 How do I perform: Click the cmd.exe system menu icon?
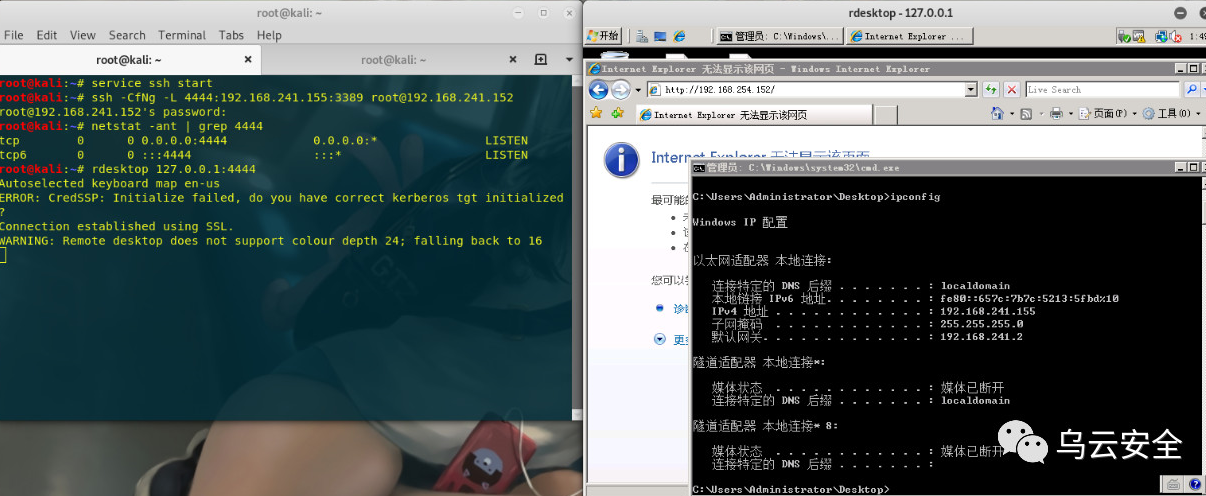click(x=699, y=168)
